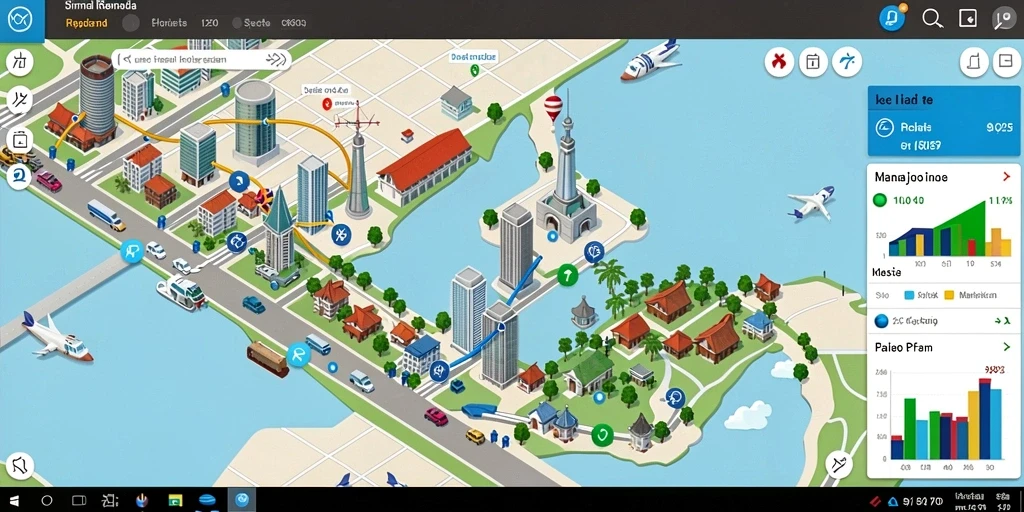Open the calendar round button on map

[x=812, y=62]
